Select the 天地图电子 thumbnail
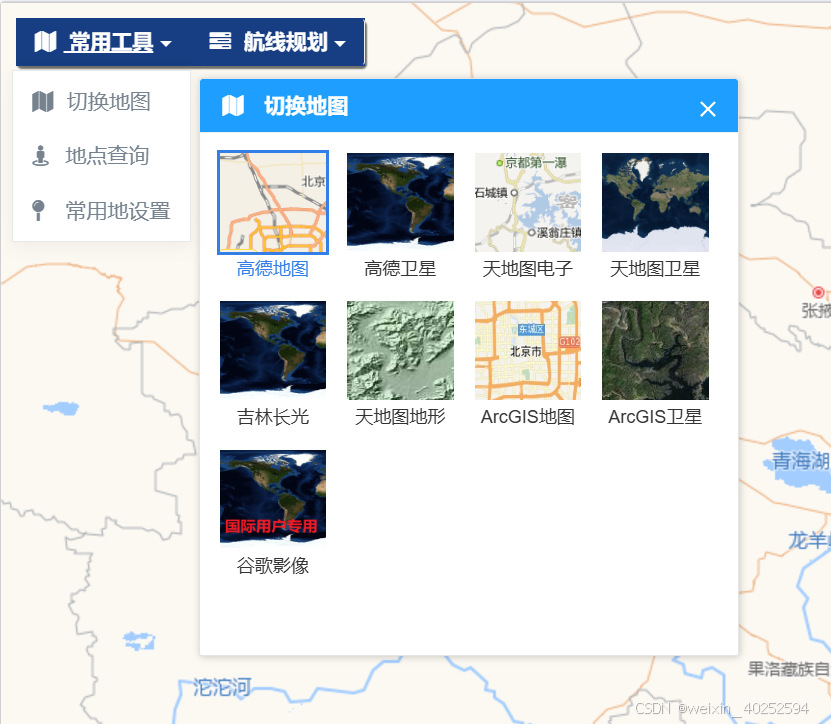Screen dimensions: 831x724 (x=528, y=202)
